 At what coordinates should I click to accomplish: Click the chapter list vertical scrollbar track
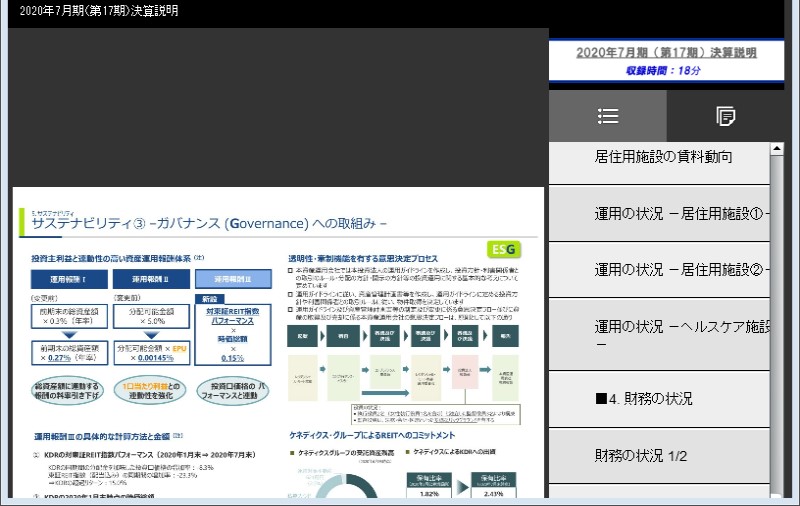coord(777,324)
